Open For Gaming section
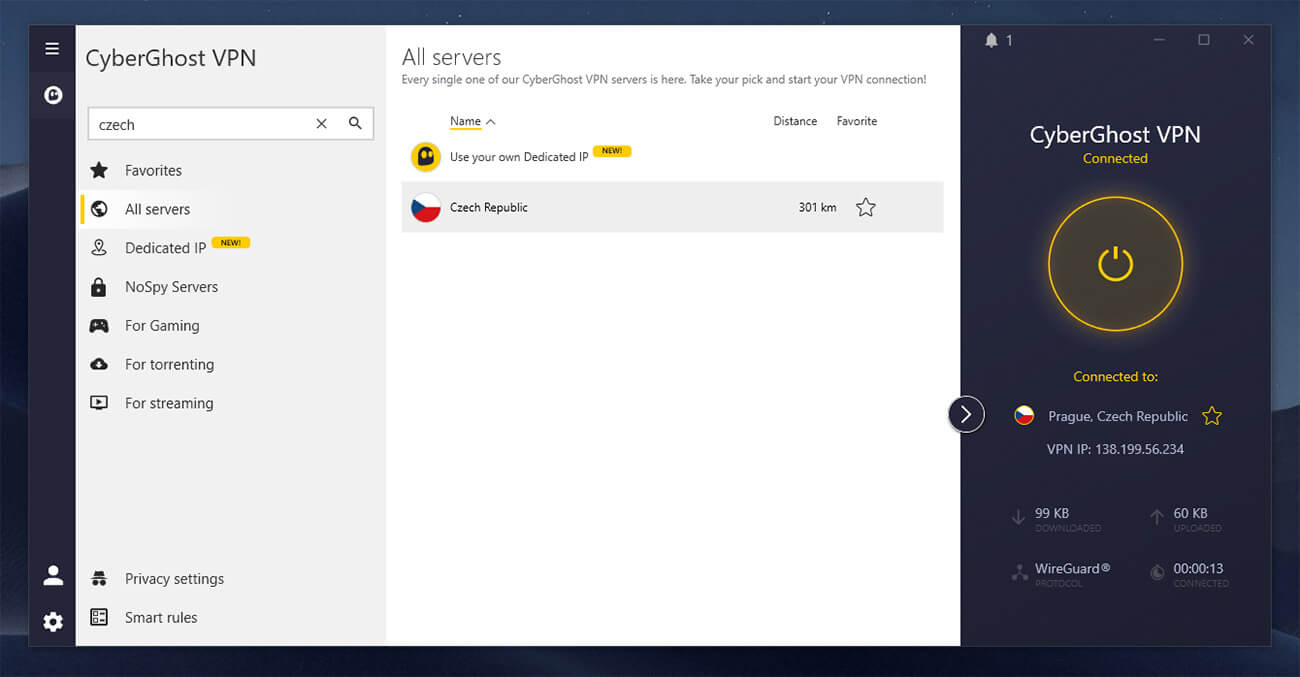This screenshot has height=677, width=1300. pyautogui.click(x=162, y=326)
